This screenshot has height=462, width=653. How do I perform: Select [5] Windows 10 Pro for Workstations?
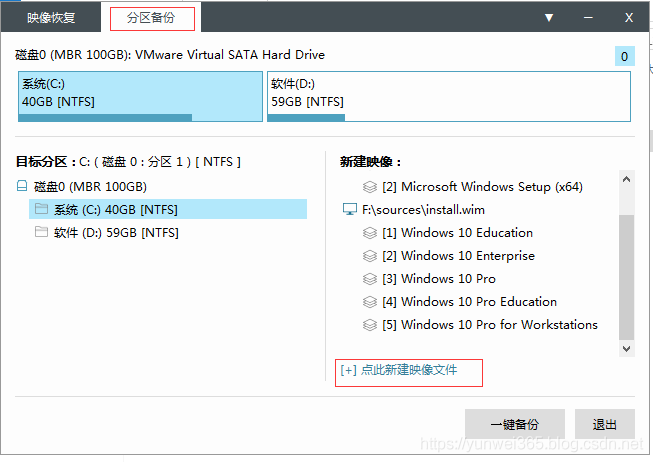point(490,325)
